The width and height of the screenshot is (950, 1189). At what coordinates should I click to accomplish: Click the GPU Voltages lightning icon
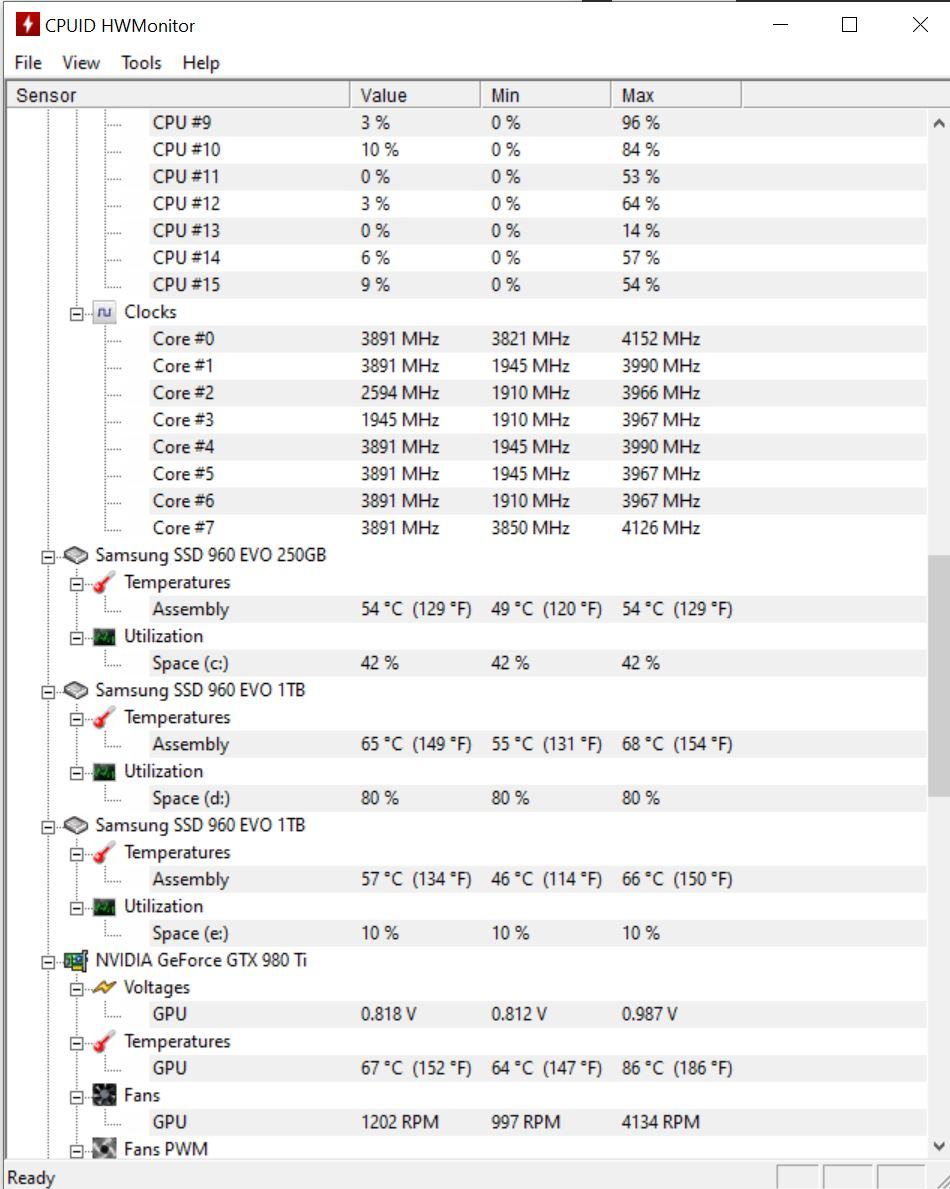pos(104,988)
